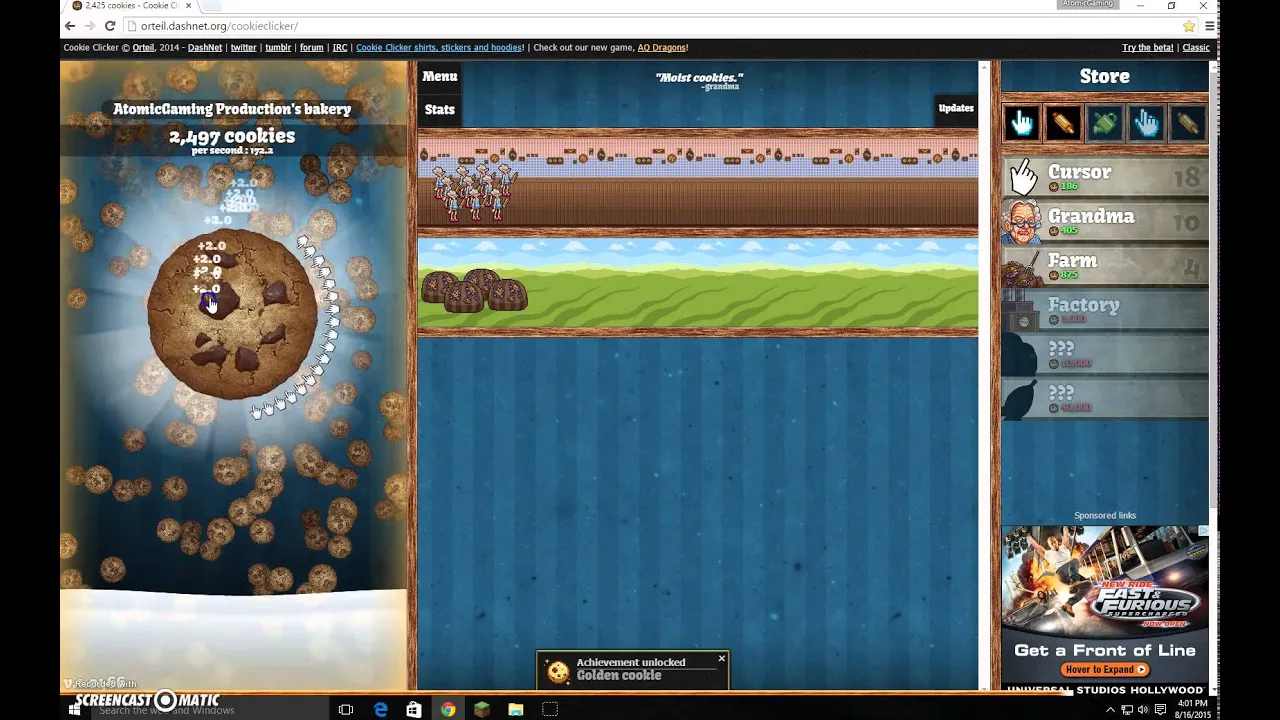
Task: Bookmark the page with the star icon
Action: pyautogui.click(x=1188, y=26)
